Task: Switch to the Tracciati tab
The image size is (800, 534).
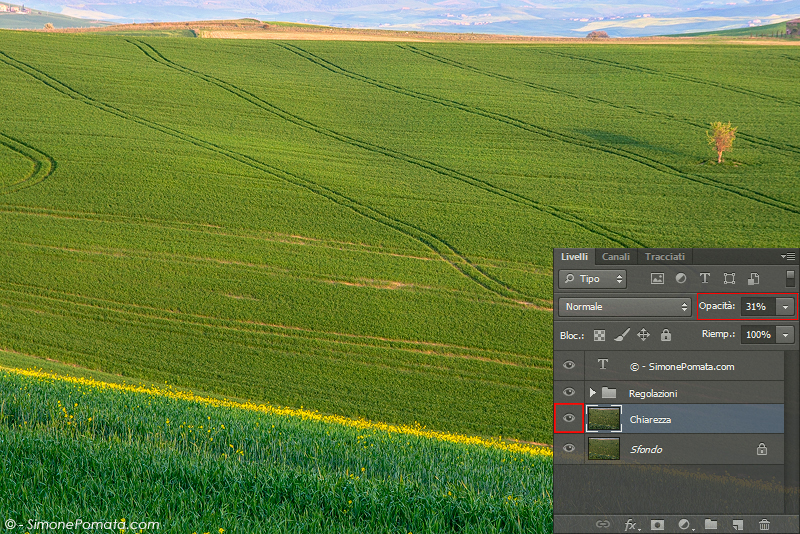Action: [664, 257]
